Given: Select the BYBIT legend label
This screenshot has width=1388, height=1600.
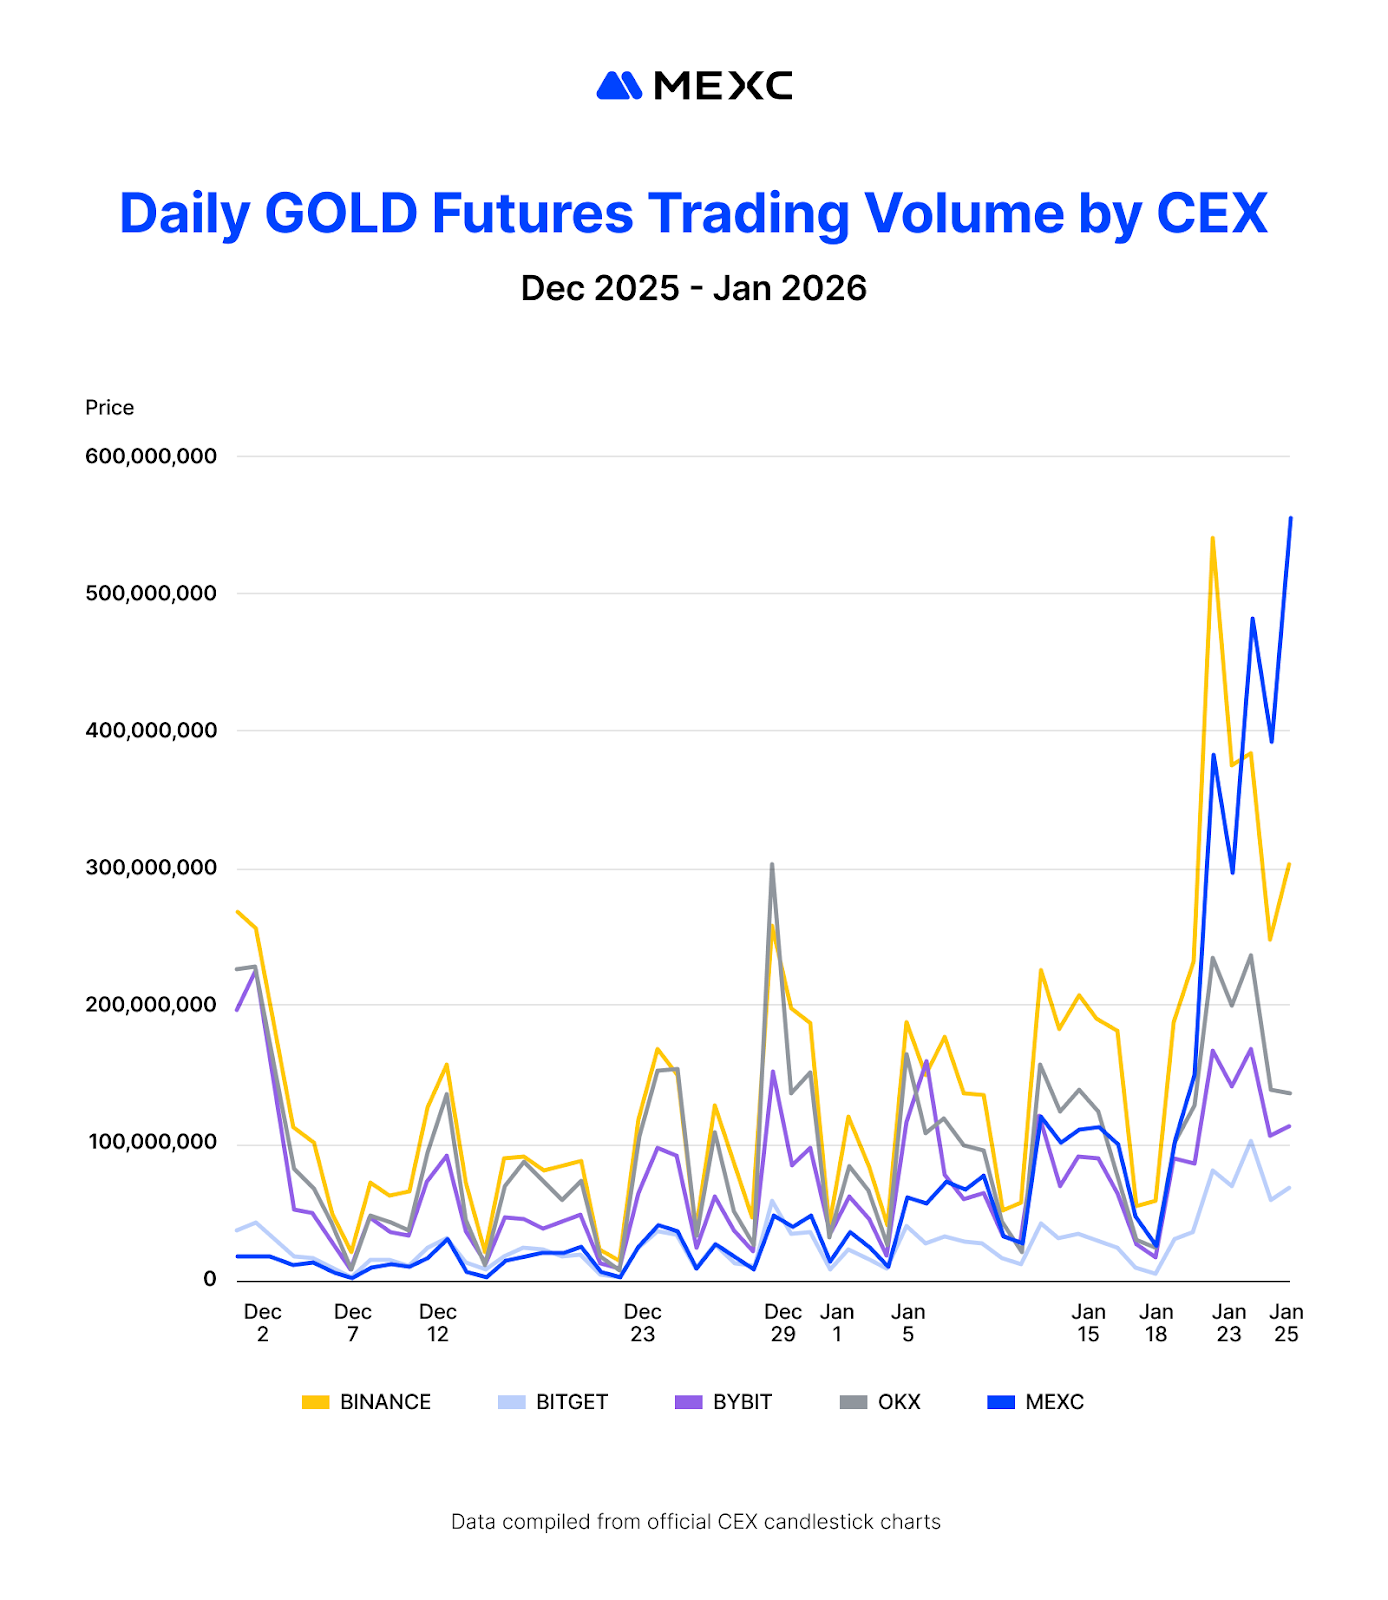Looking at the screenshot, I should (742, 1402).
